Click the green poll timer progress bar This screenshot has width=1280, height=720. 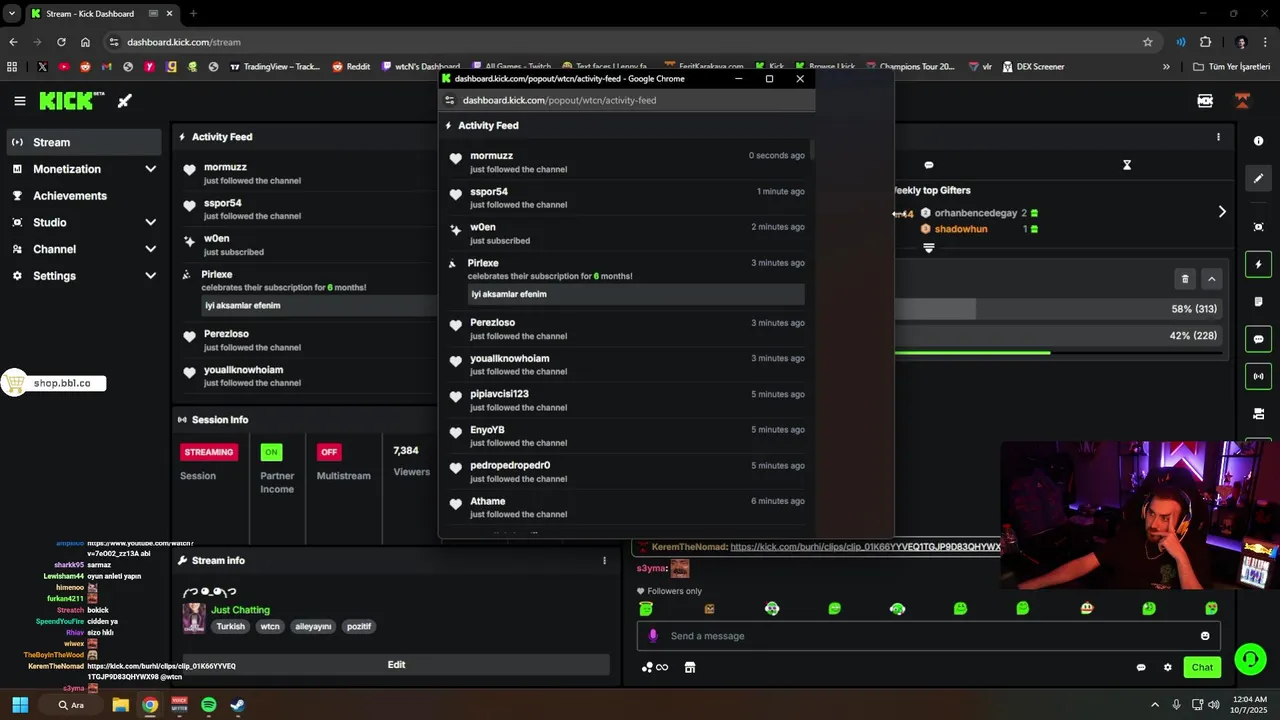[972, 352]
